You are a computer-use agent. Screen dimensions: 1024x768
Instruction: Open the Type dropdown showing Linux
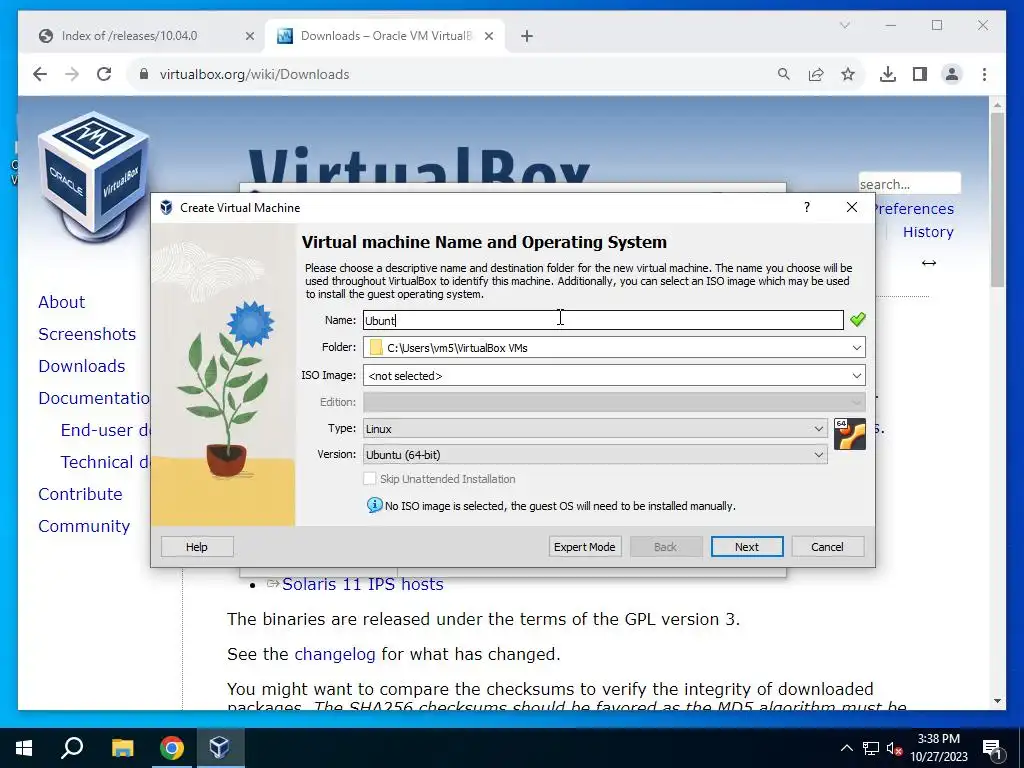[x=595, y=428]
